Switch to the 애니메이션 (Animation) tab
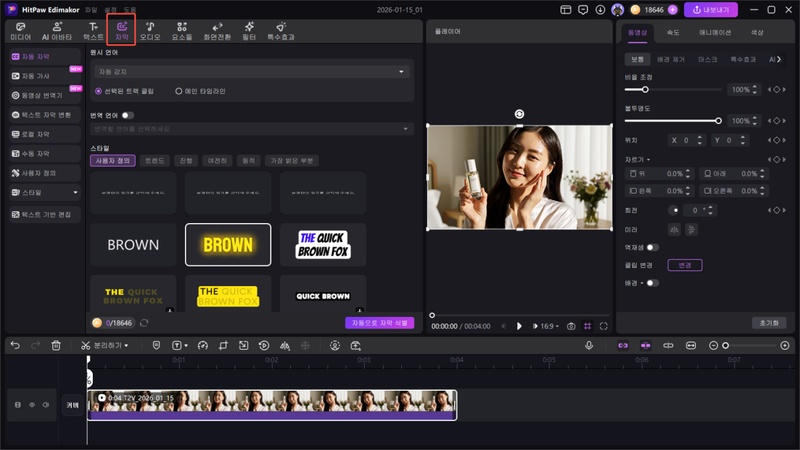The image size is (800, 450). coord(715,32)
